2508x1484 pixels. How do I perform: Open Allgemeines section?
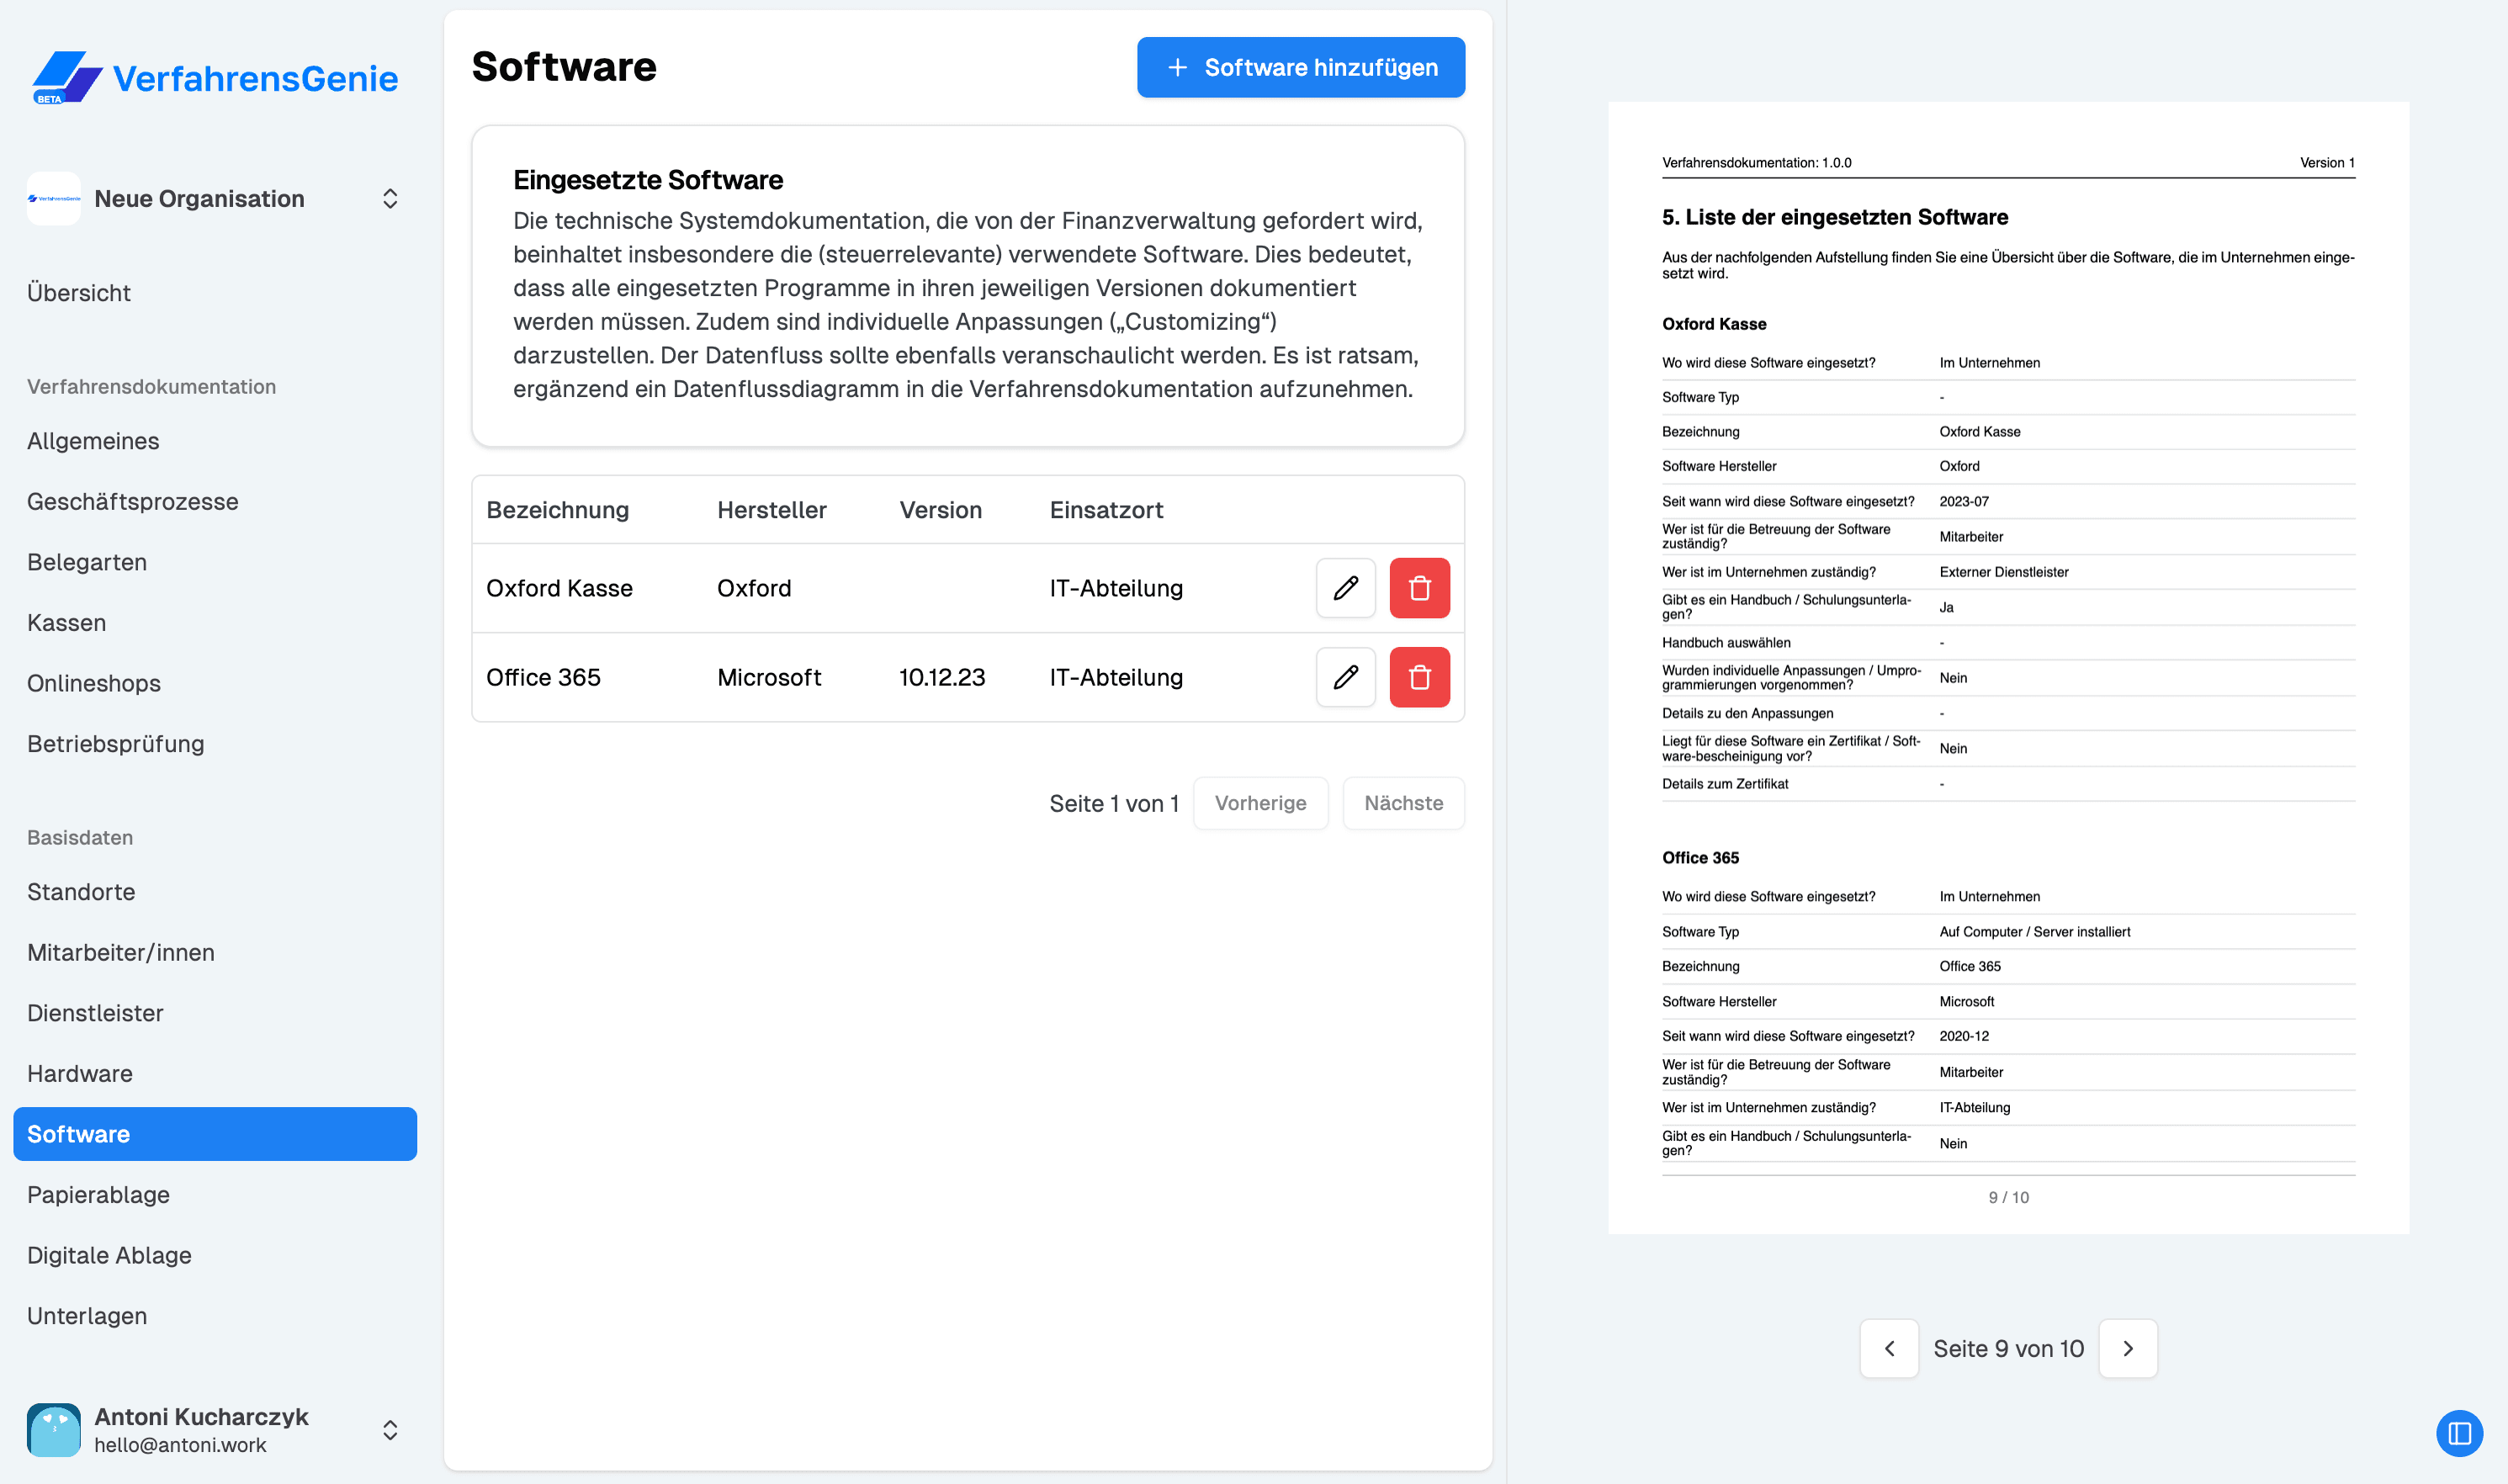[x=93, y=441]
